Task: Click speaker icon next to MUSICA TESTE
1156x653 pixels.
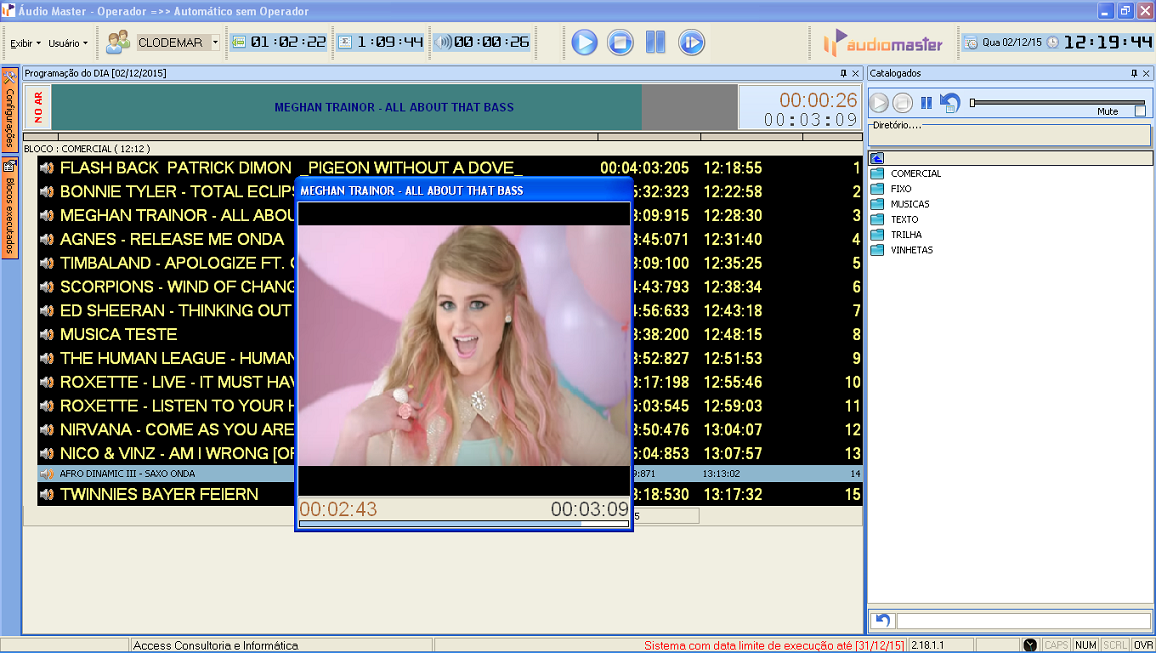Action: pyautogui.click(x=46, y=334)
